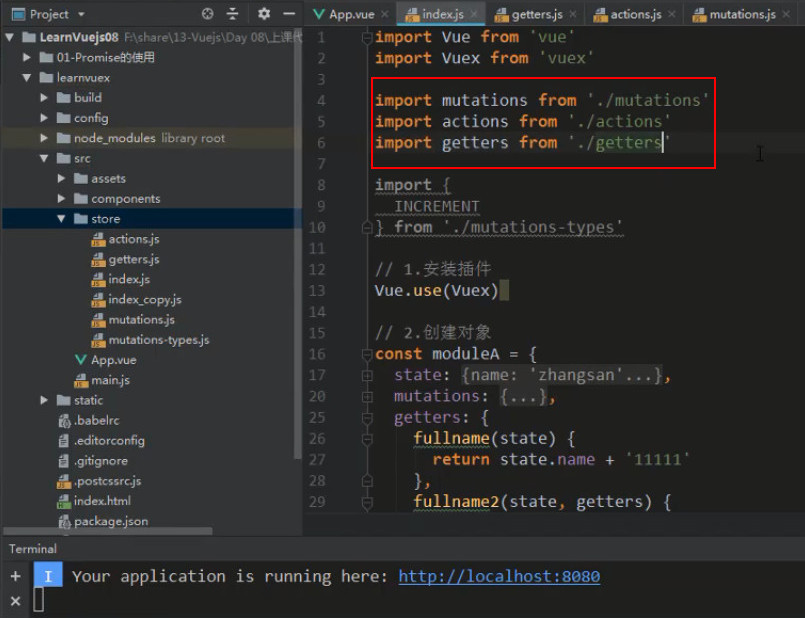
Task: Click the collapse all icon in Project panel
Action: click(x=233, y=14)
